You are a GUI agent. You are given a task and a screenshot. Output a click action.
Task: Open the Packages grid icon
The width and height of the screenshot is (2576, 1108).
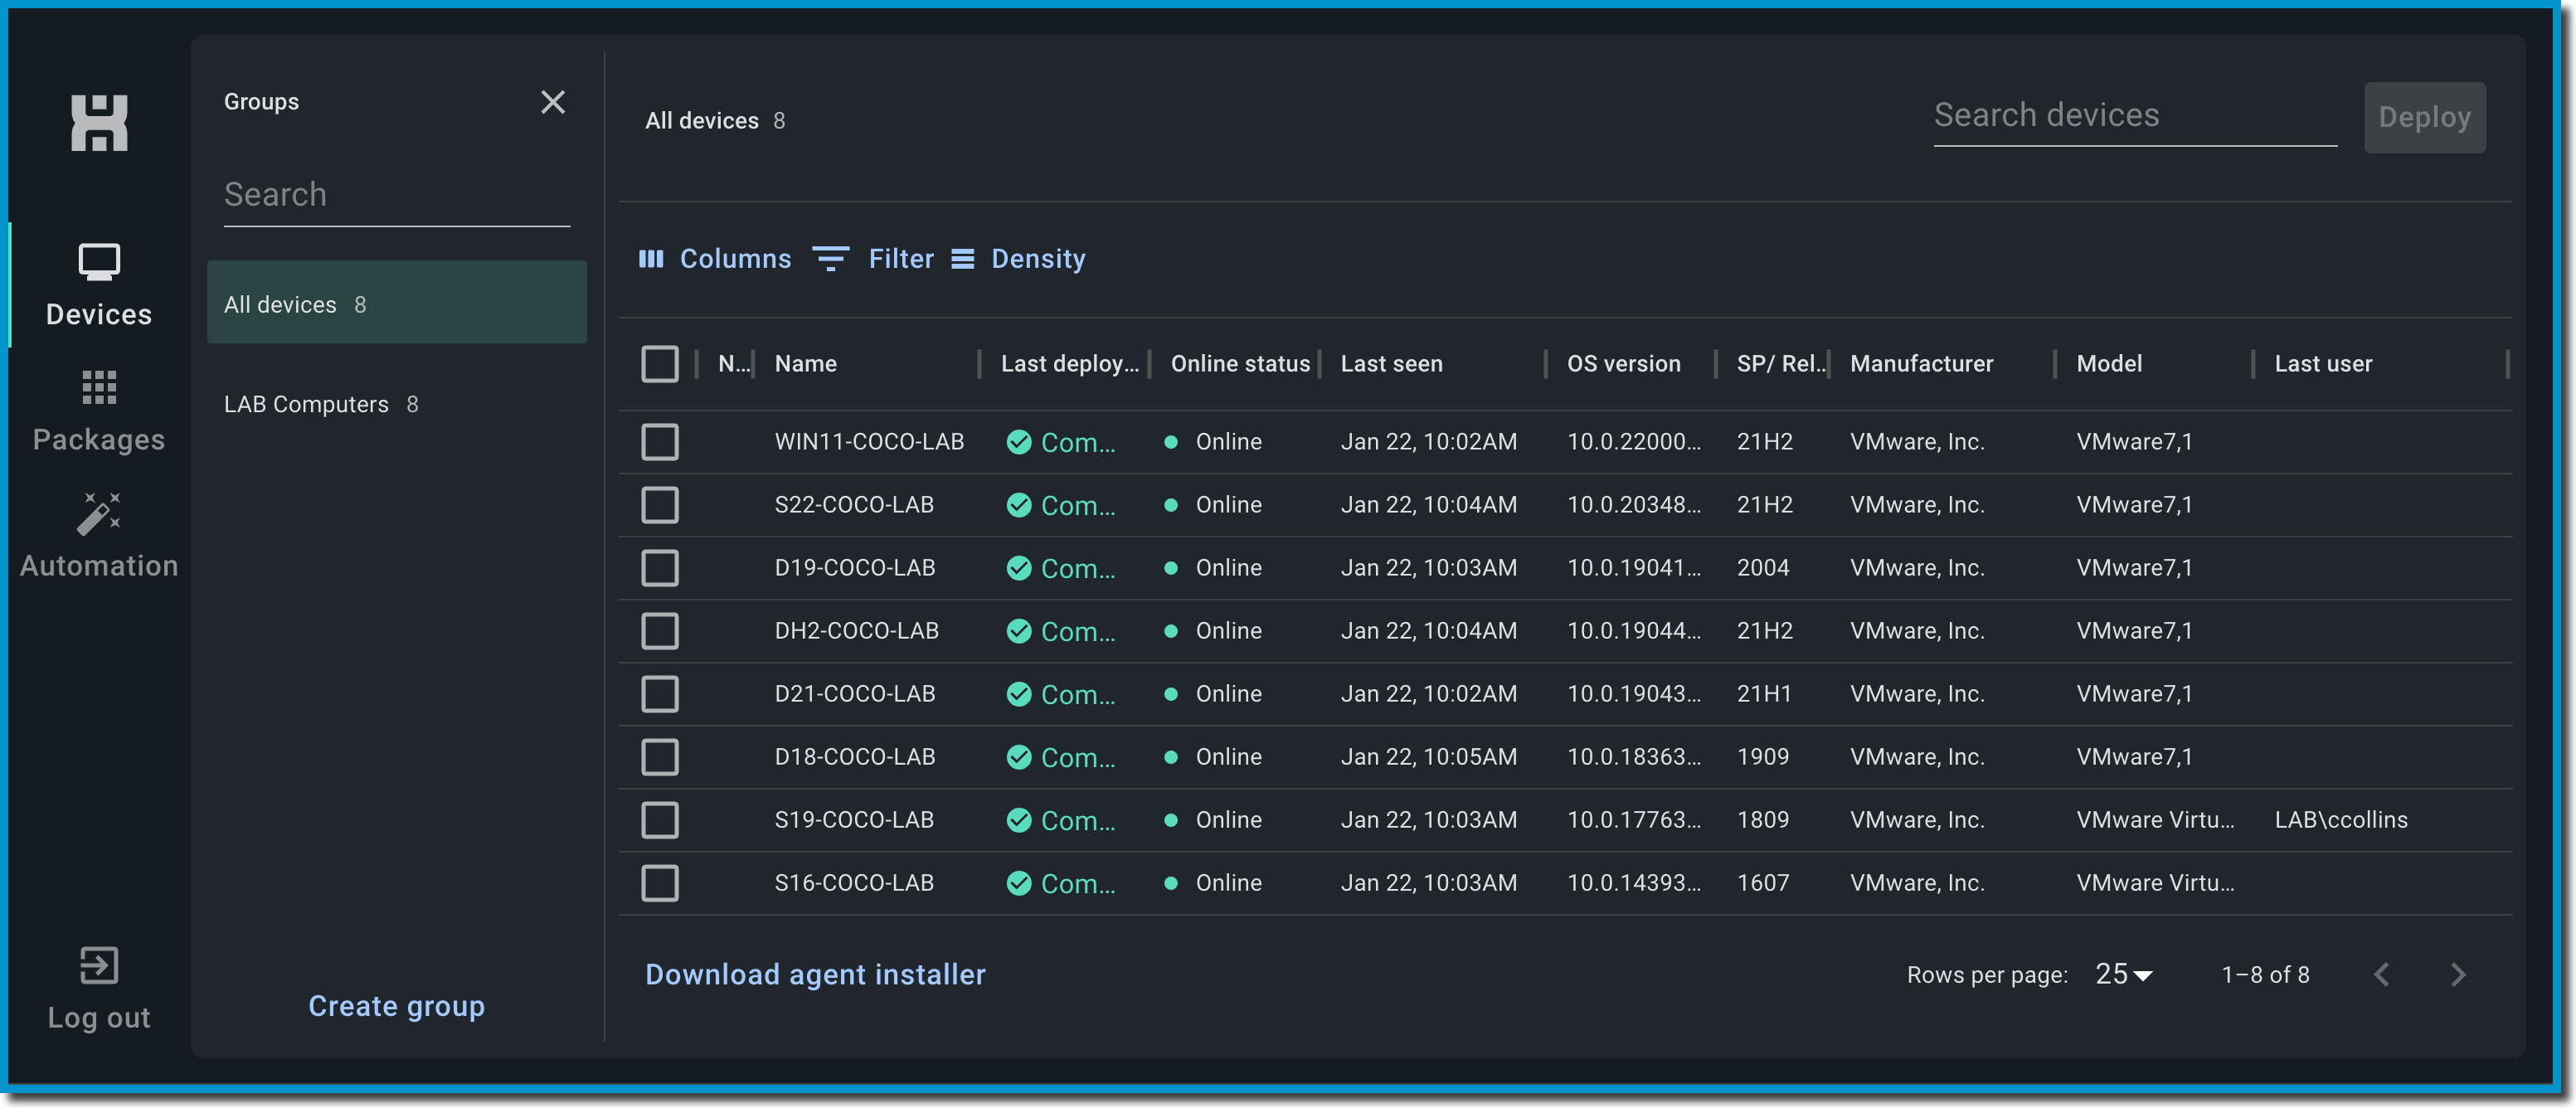98,387
